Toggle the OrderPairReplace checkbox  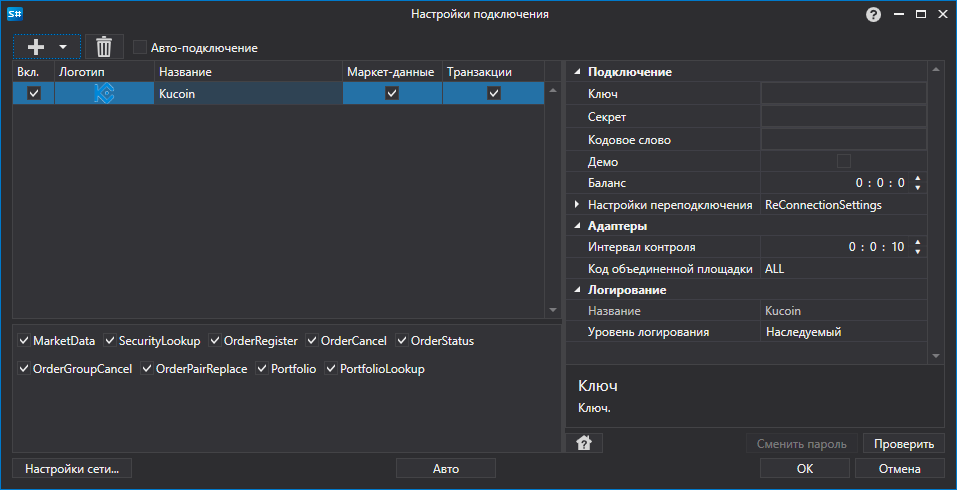147,369
